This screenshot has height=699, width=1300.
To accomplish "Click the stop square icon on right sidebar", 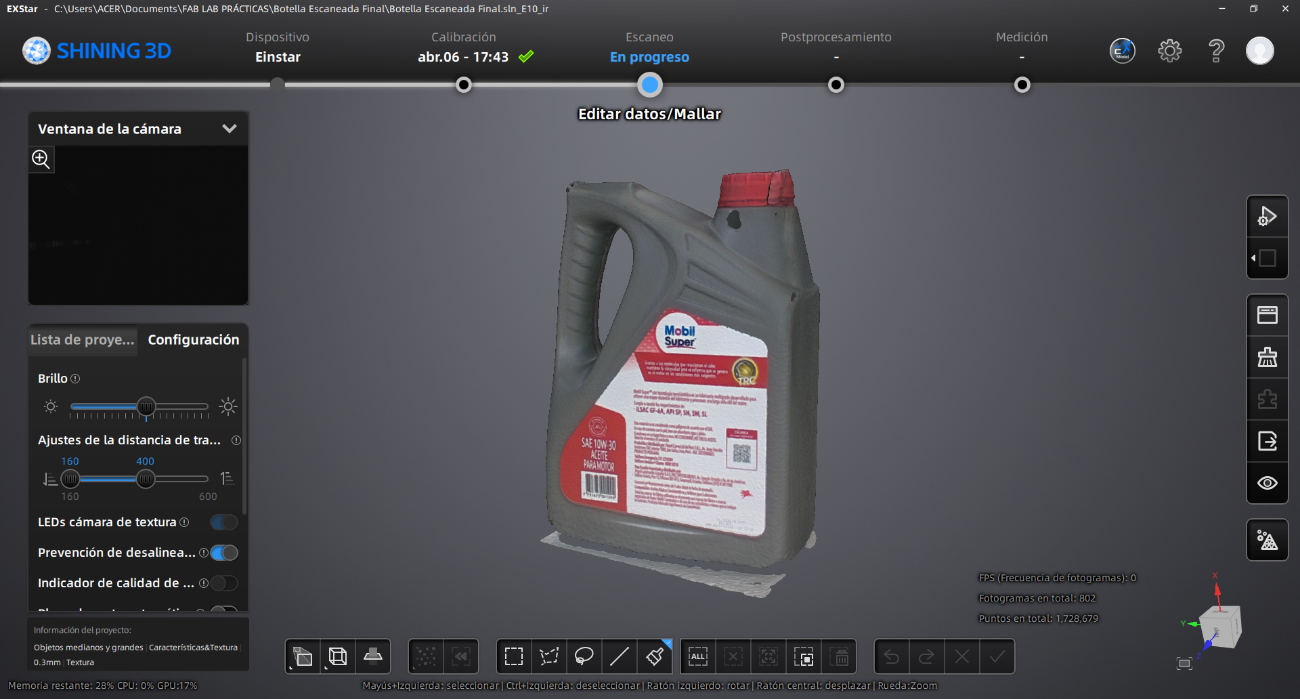I will (x=1267, y=258).
